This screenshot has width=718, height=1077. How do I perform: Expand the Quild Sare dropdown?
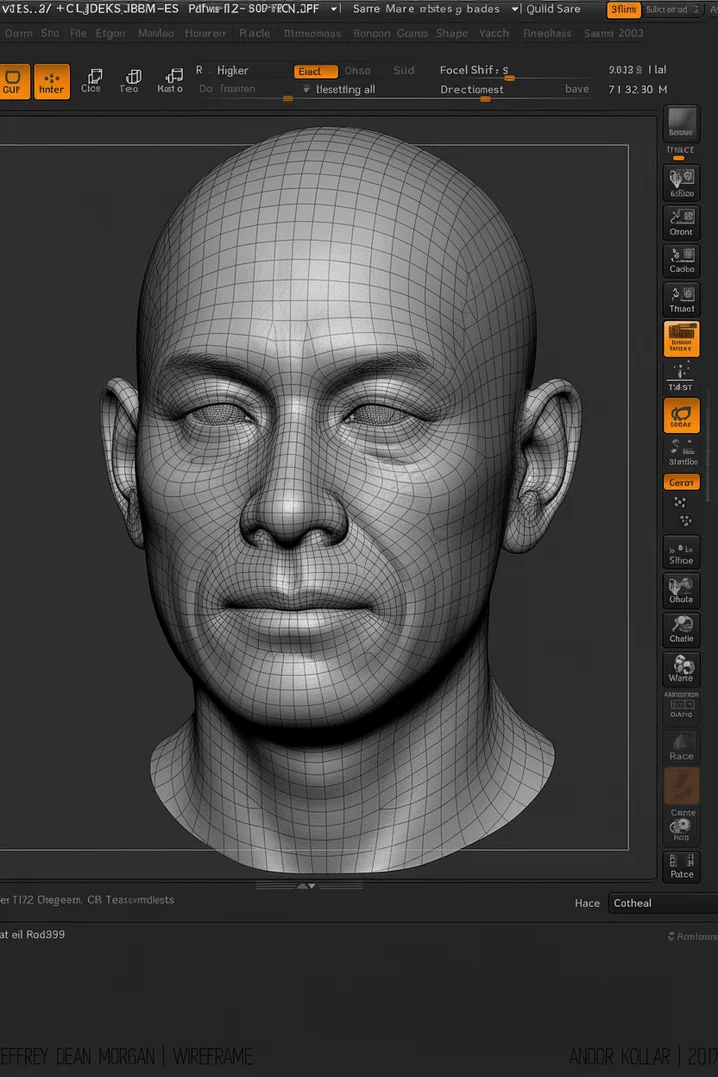tap(552, 9)
